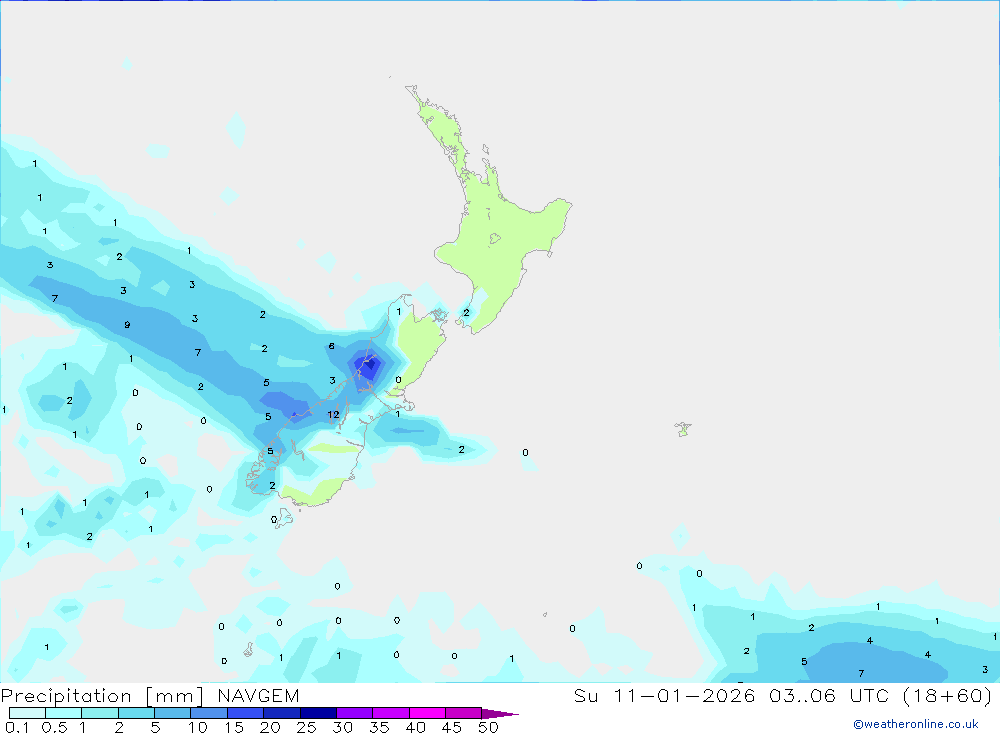Click the '9' precipitation value on the map
Image resolution: width=1000 pixels, height=733 pixels.
click(x=127, y=325)
